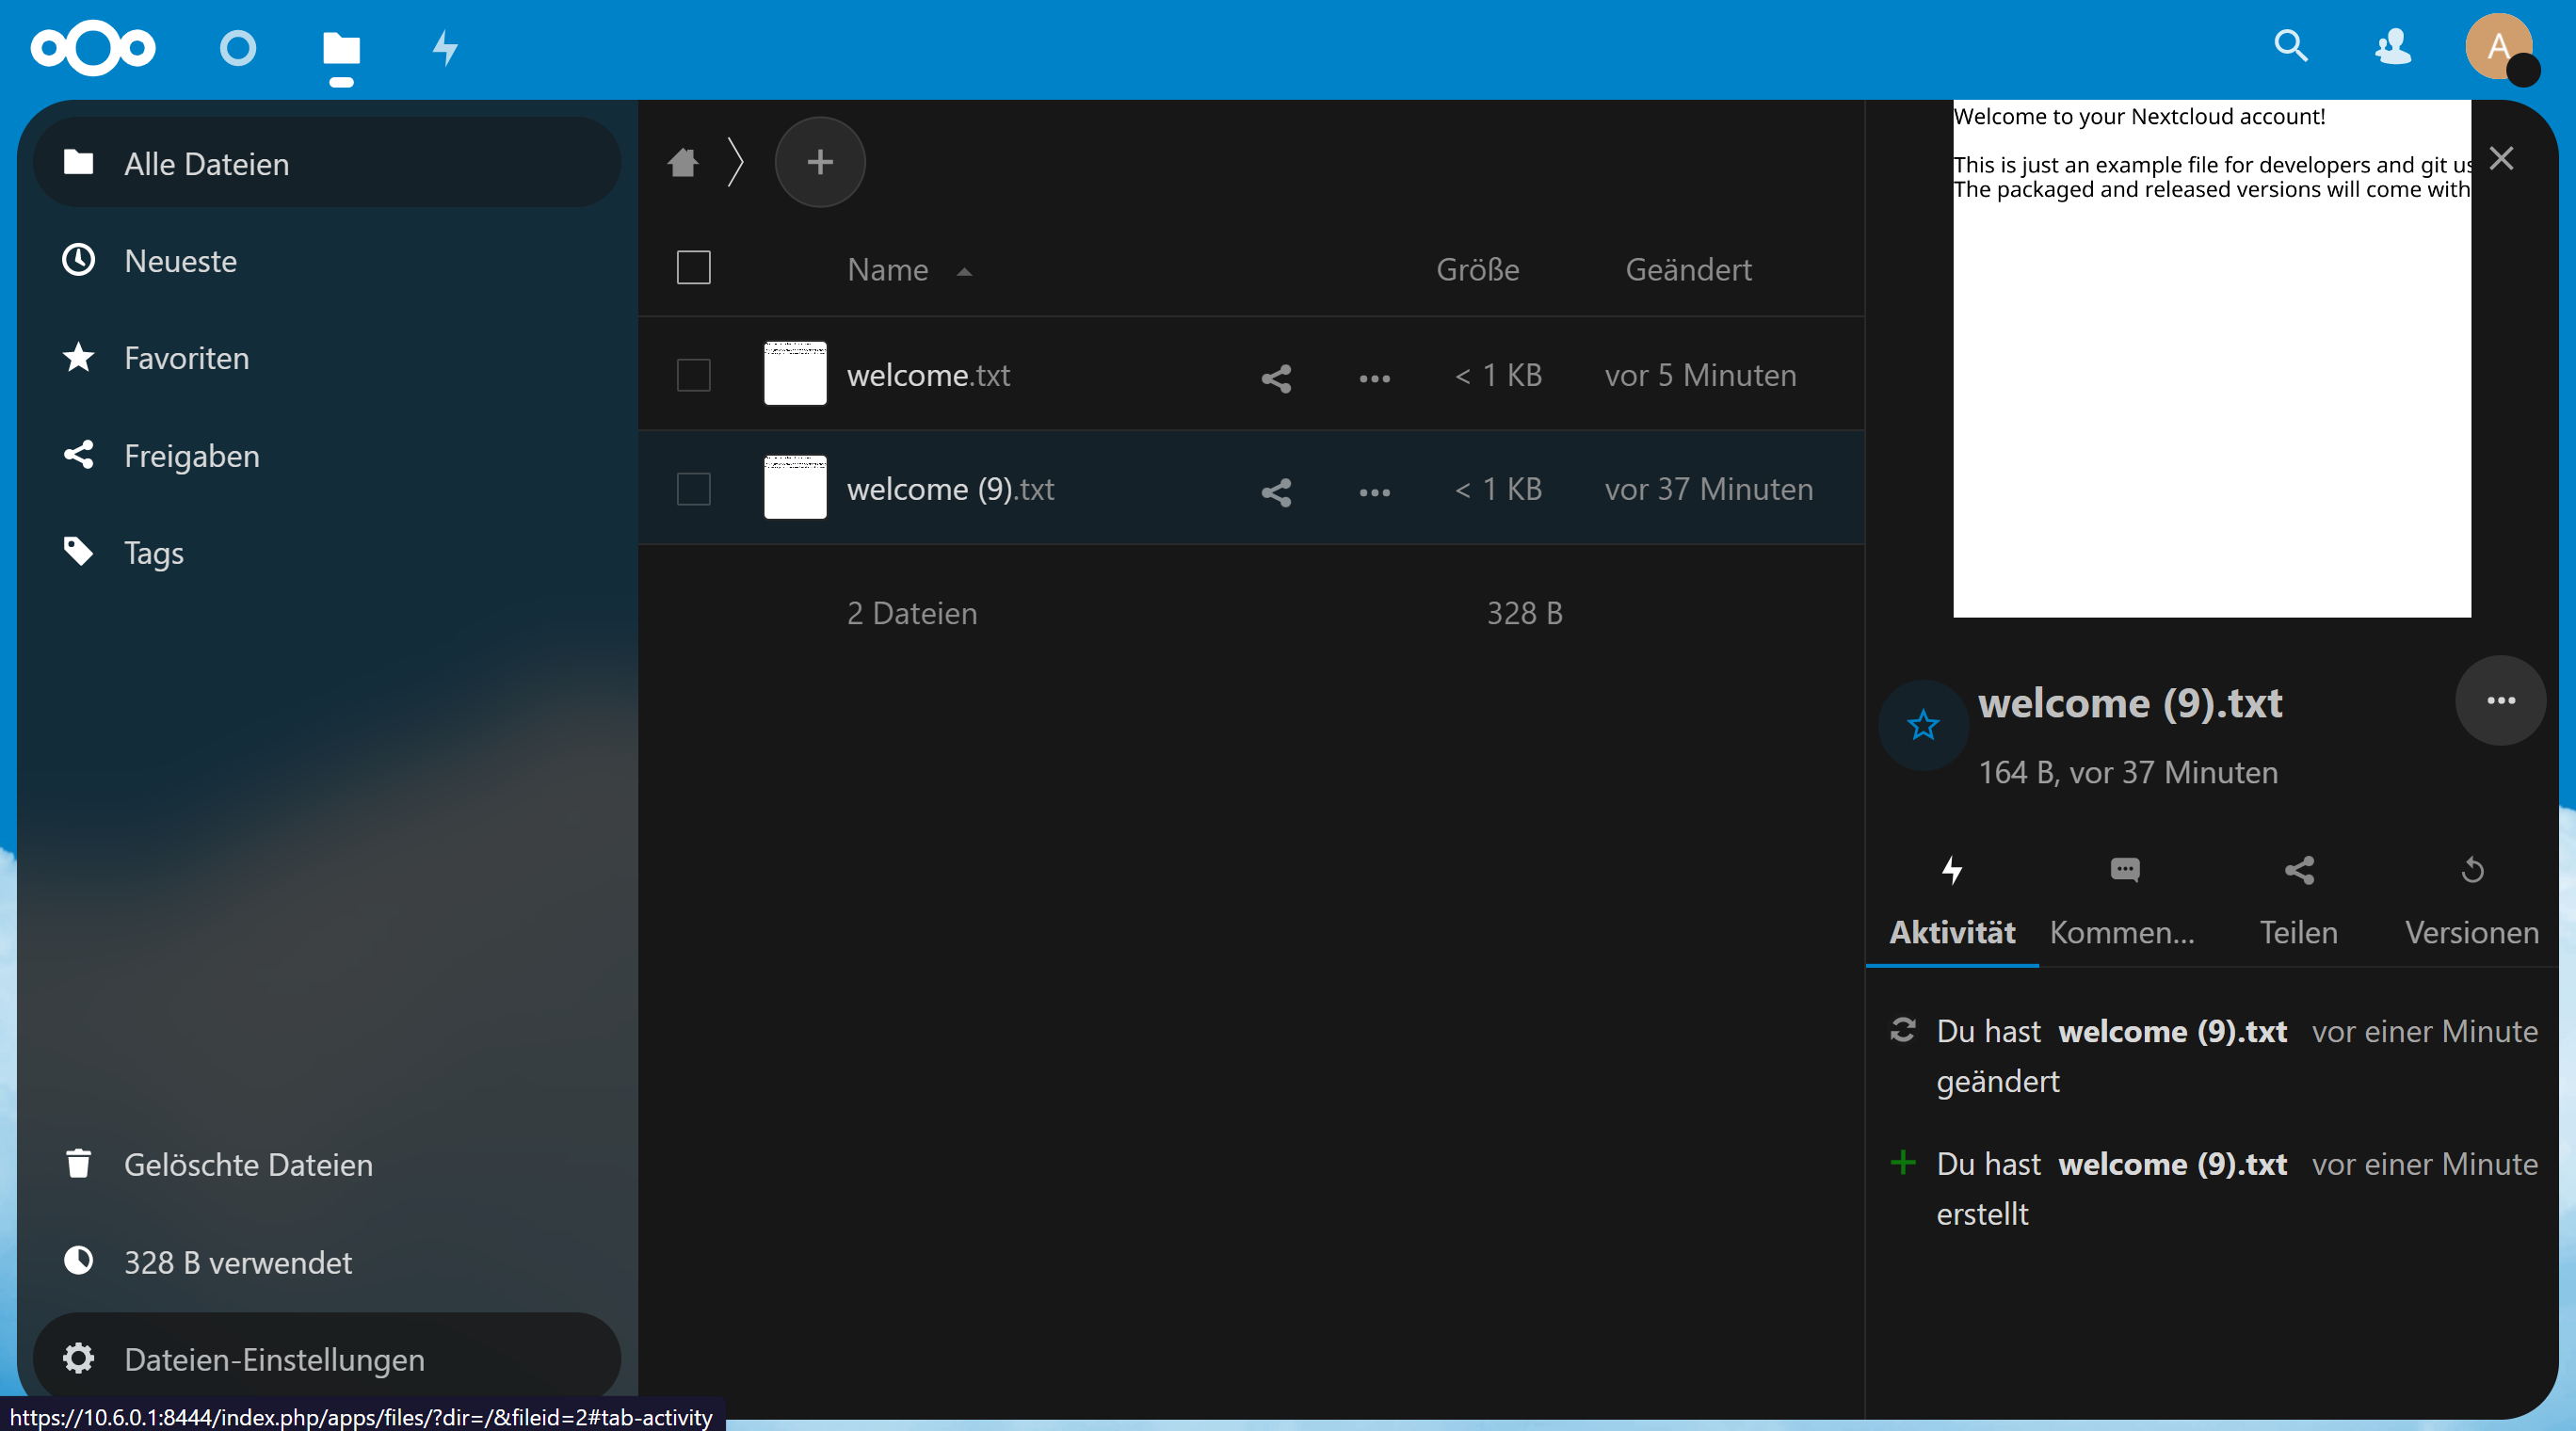Favorite welcome (9).txt with star icon
Screen dimensions: 2576x1431
1922,725
